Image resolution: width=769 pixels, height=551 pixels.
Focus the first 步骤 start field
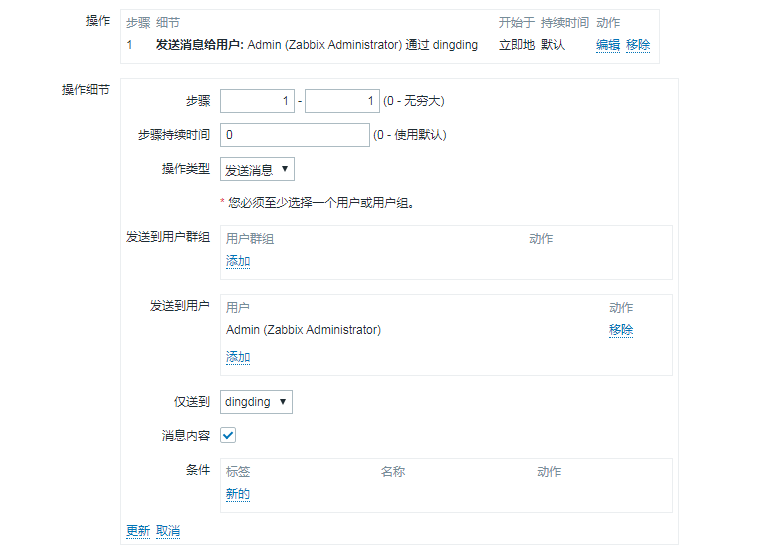[x=257, y=101]
